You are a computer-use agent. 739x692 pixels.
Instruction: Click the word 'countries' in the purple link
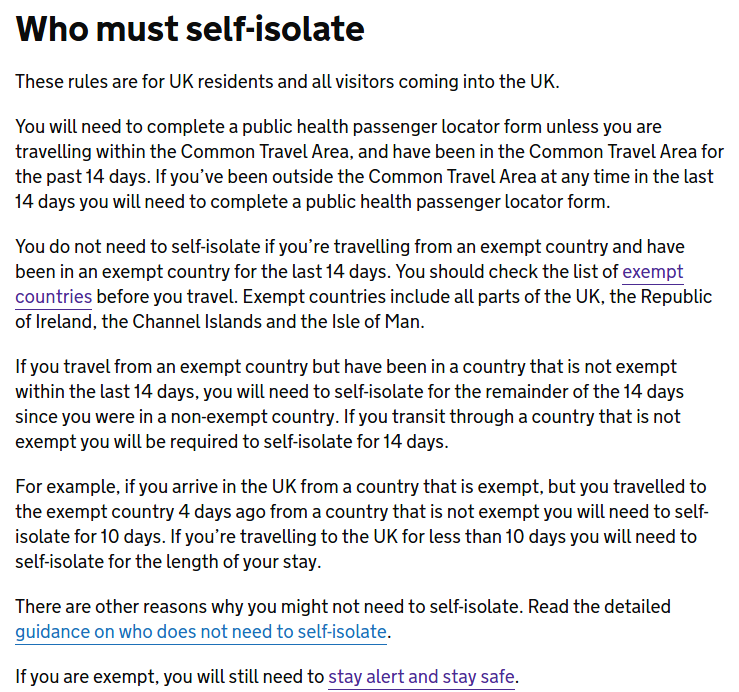coord(53,297)
